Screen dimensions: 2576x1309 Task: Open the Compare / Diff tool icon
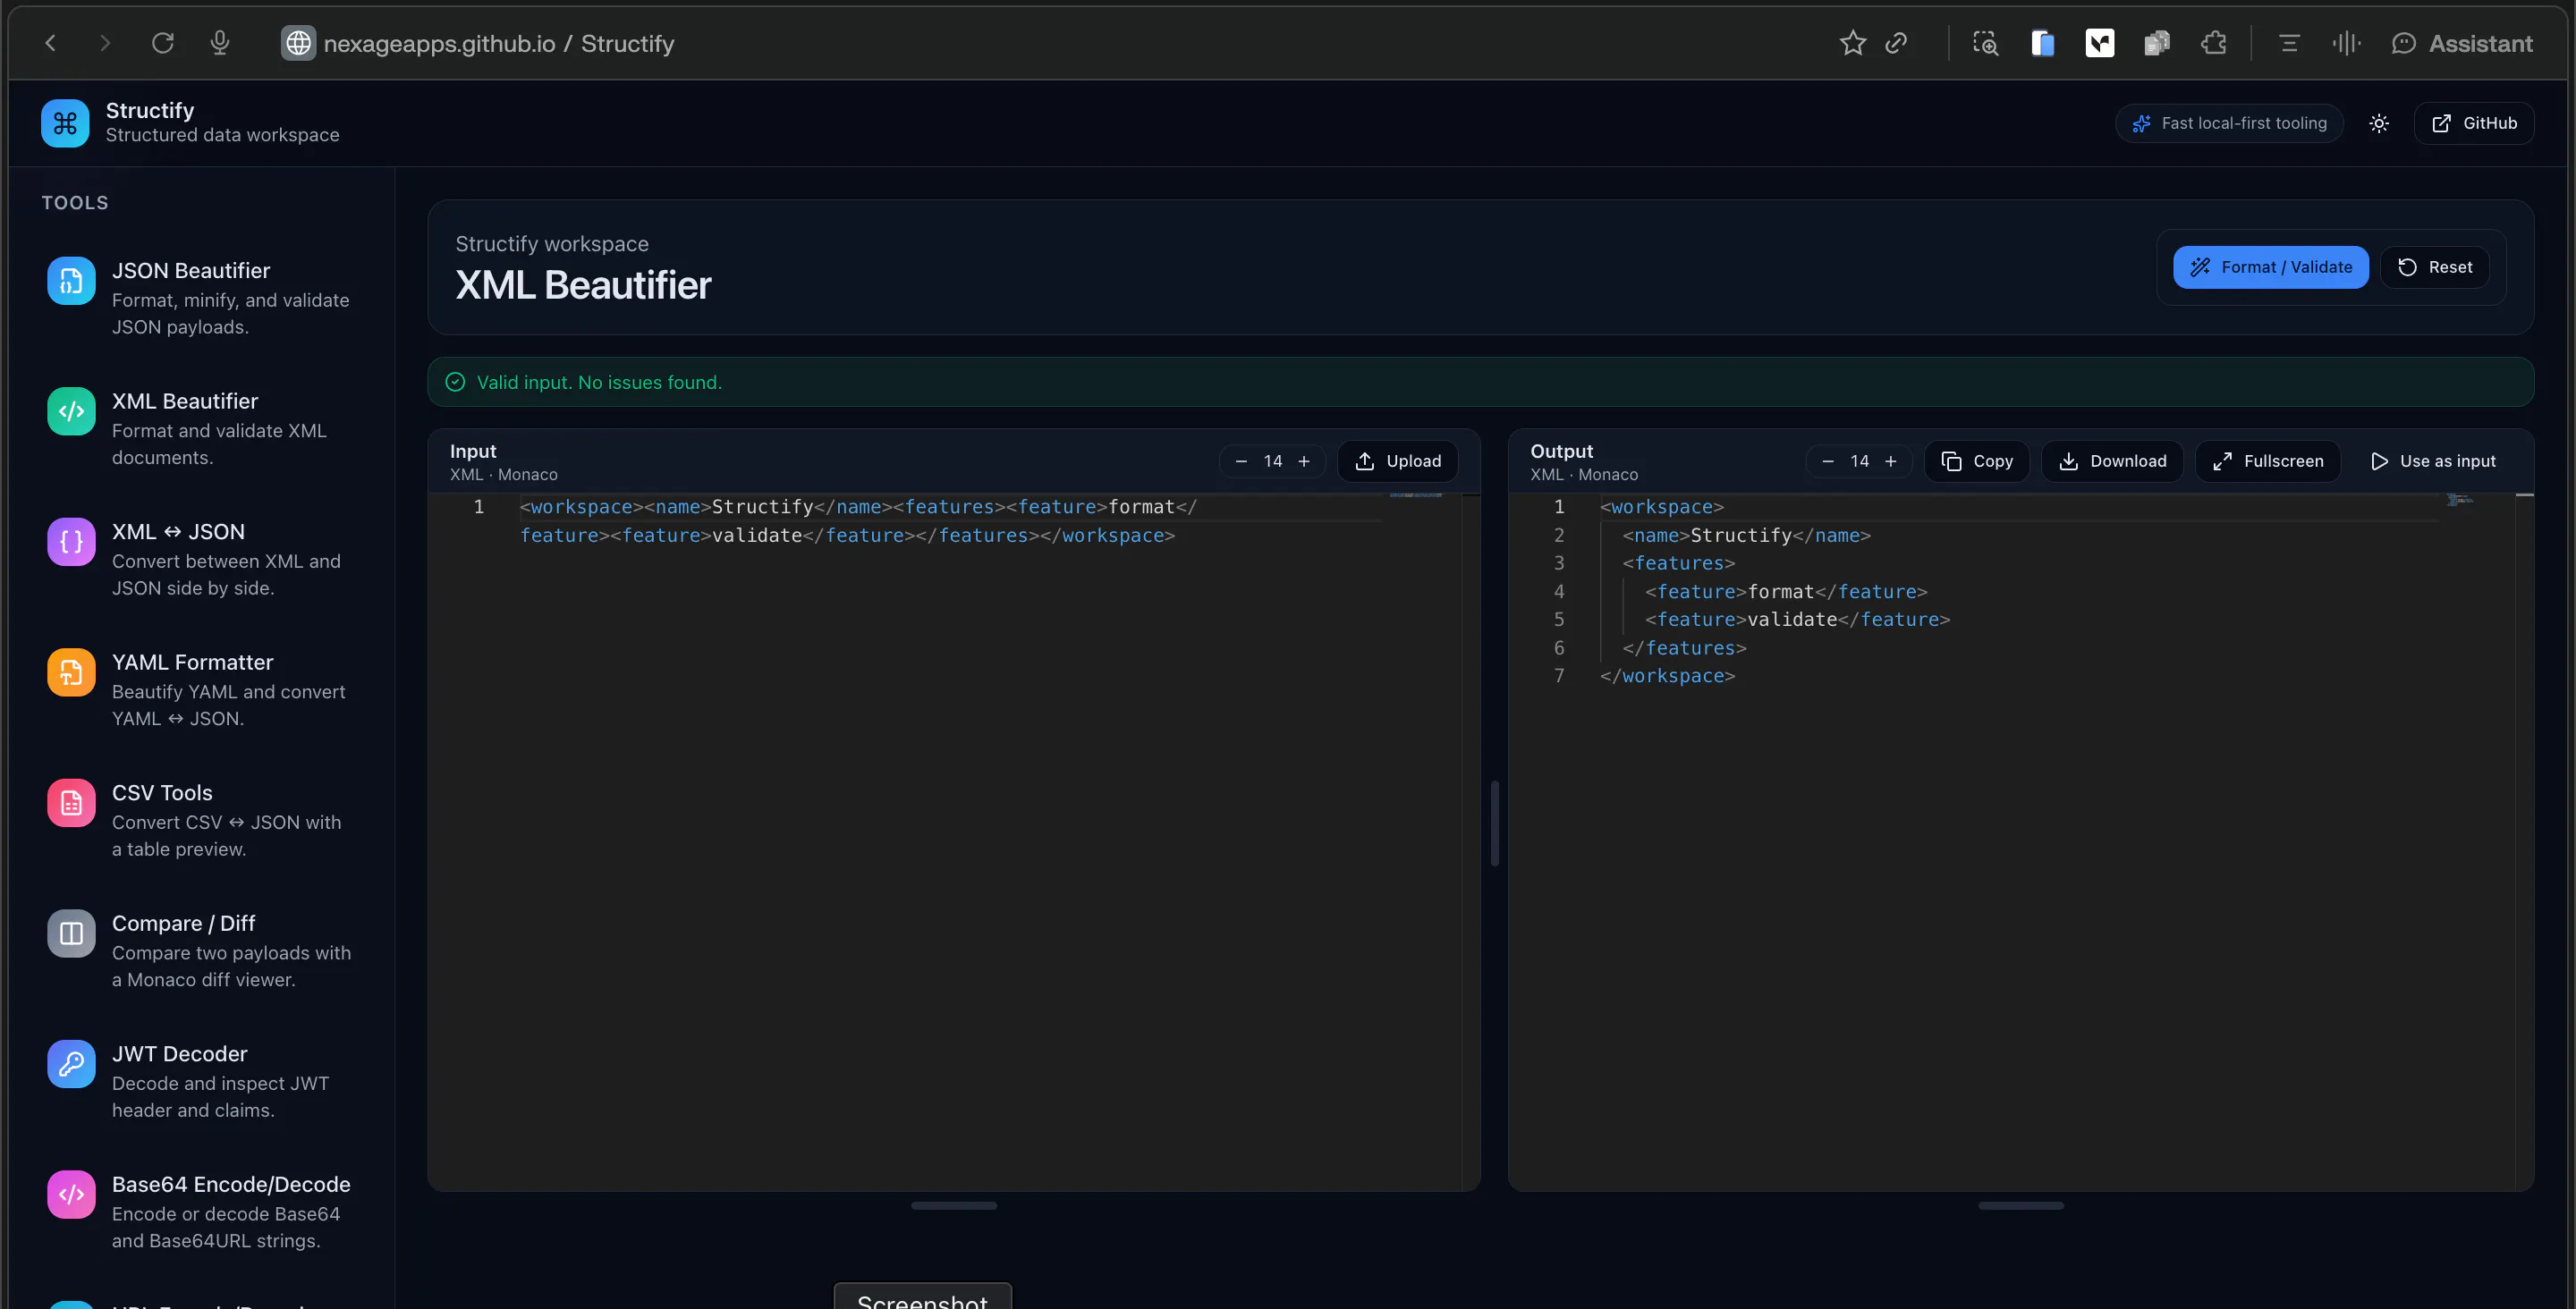71,933
